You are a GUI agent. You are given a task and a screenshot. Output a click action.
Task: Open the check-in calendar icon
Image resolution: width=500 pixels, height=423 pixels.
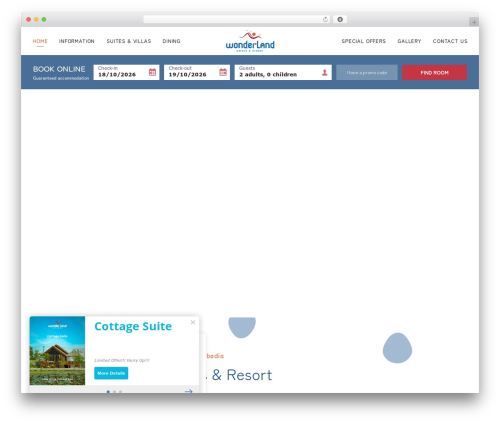(x=152, y=72)
